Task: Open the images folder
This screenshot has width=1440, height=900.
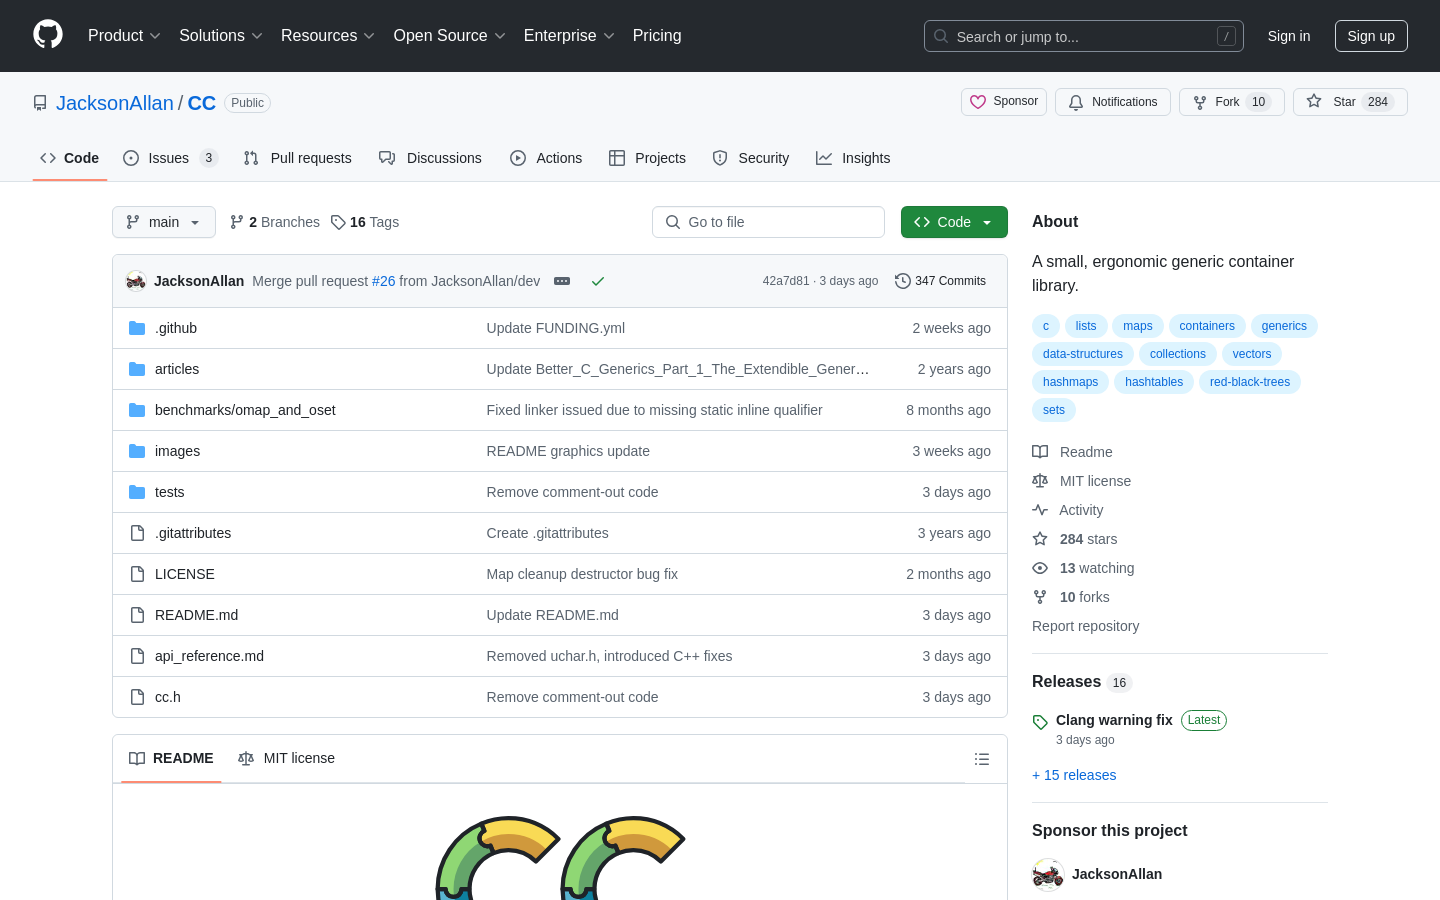Action: coord(177,451)
